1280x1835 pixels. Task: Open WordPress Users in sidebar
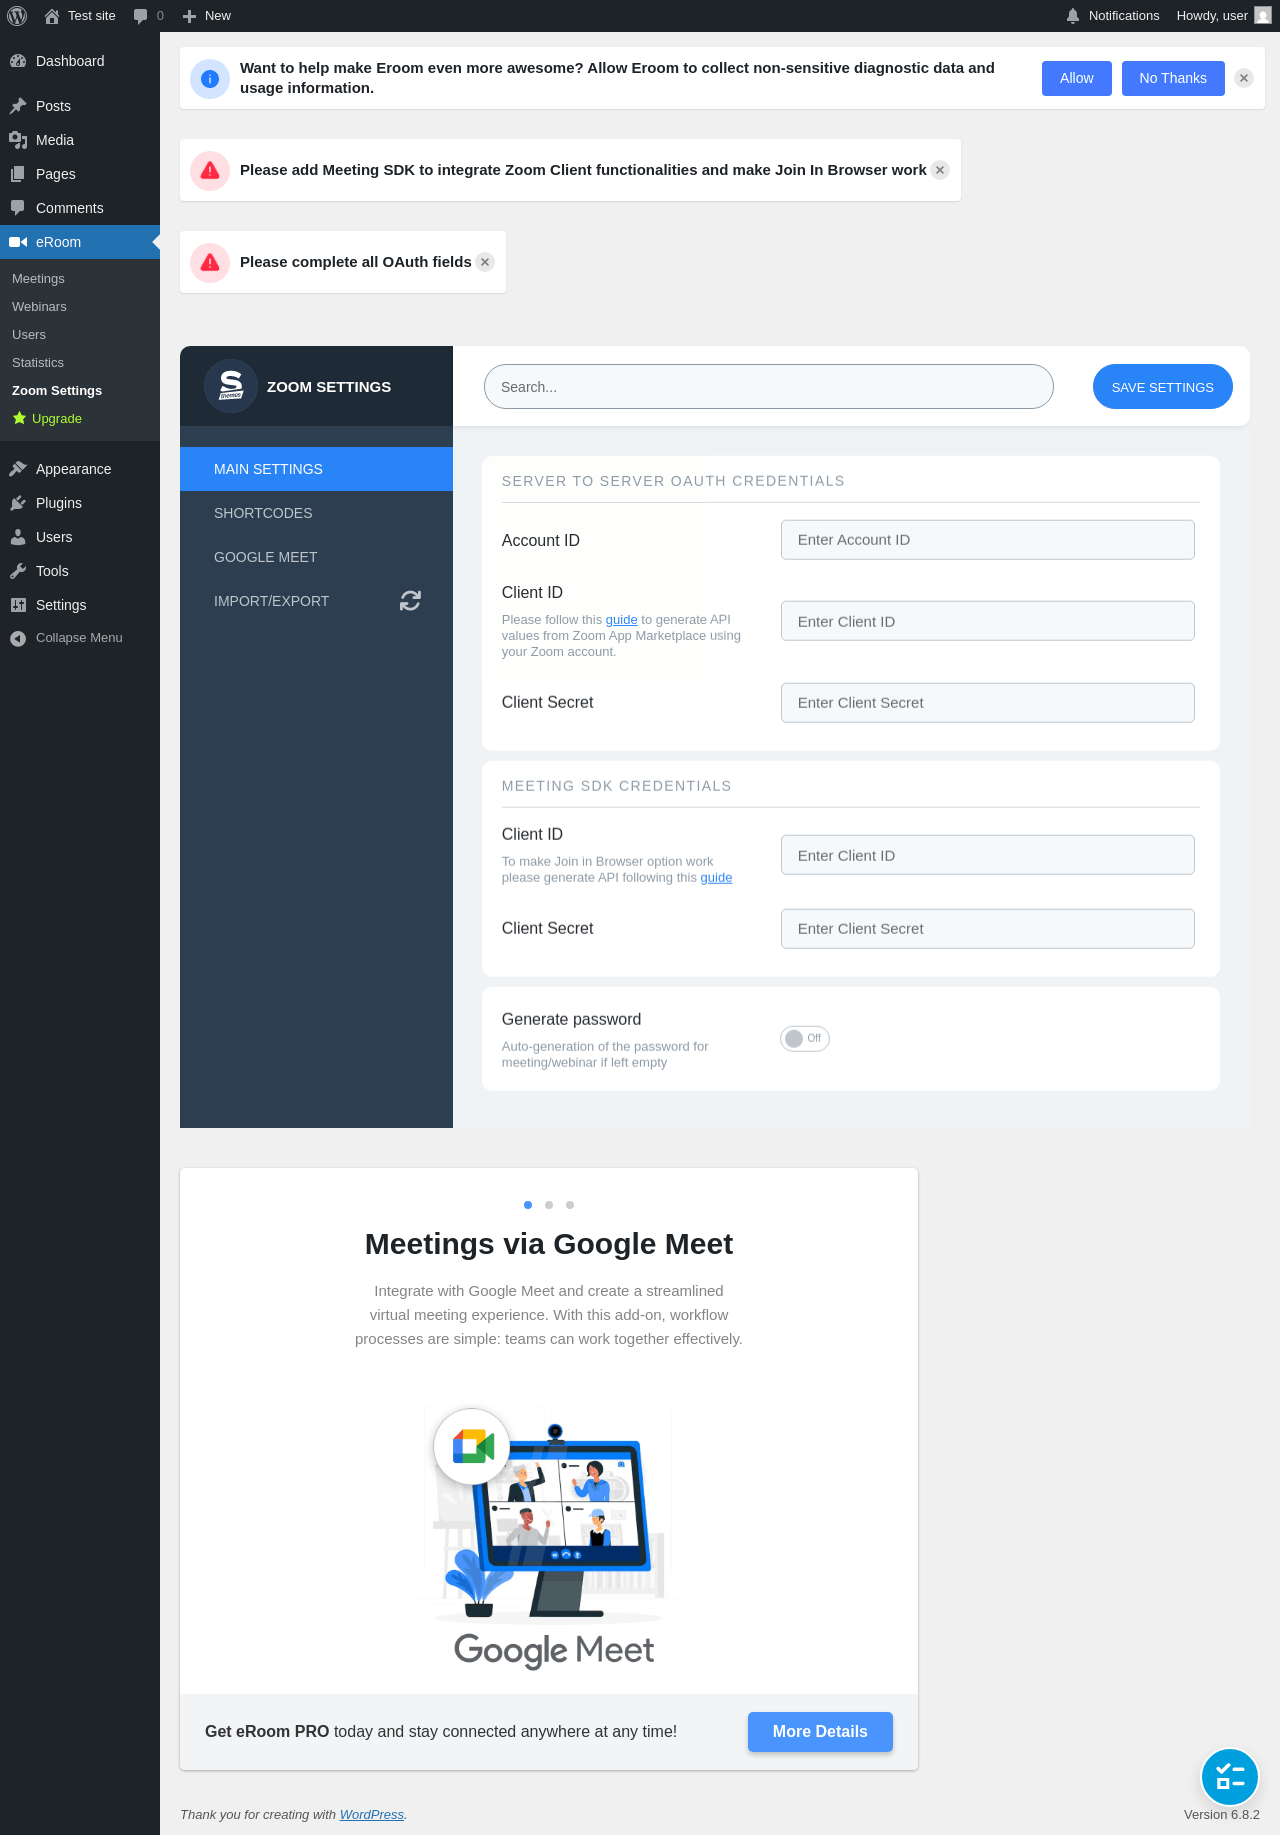coord(80,537)
